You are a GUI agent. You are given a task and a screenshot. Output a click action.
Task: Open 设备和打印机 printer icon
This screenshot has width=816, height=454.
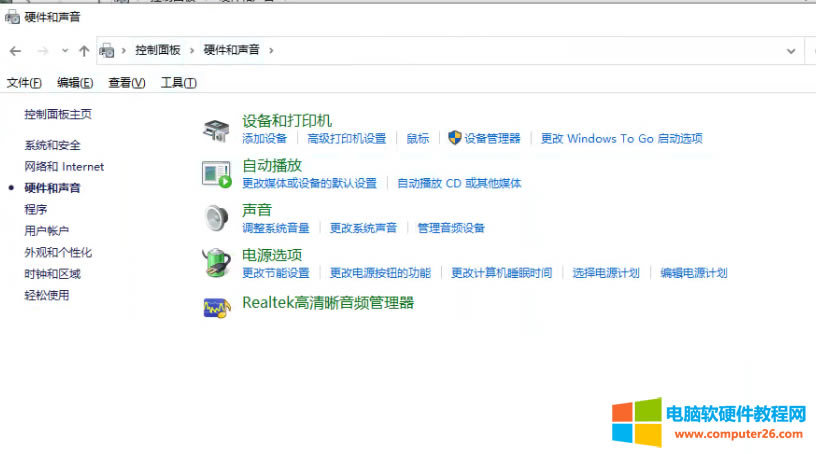click(216, 130)
